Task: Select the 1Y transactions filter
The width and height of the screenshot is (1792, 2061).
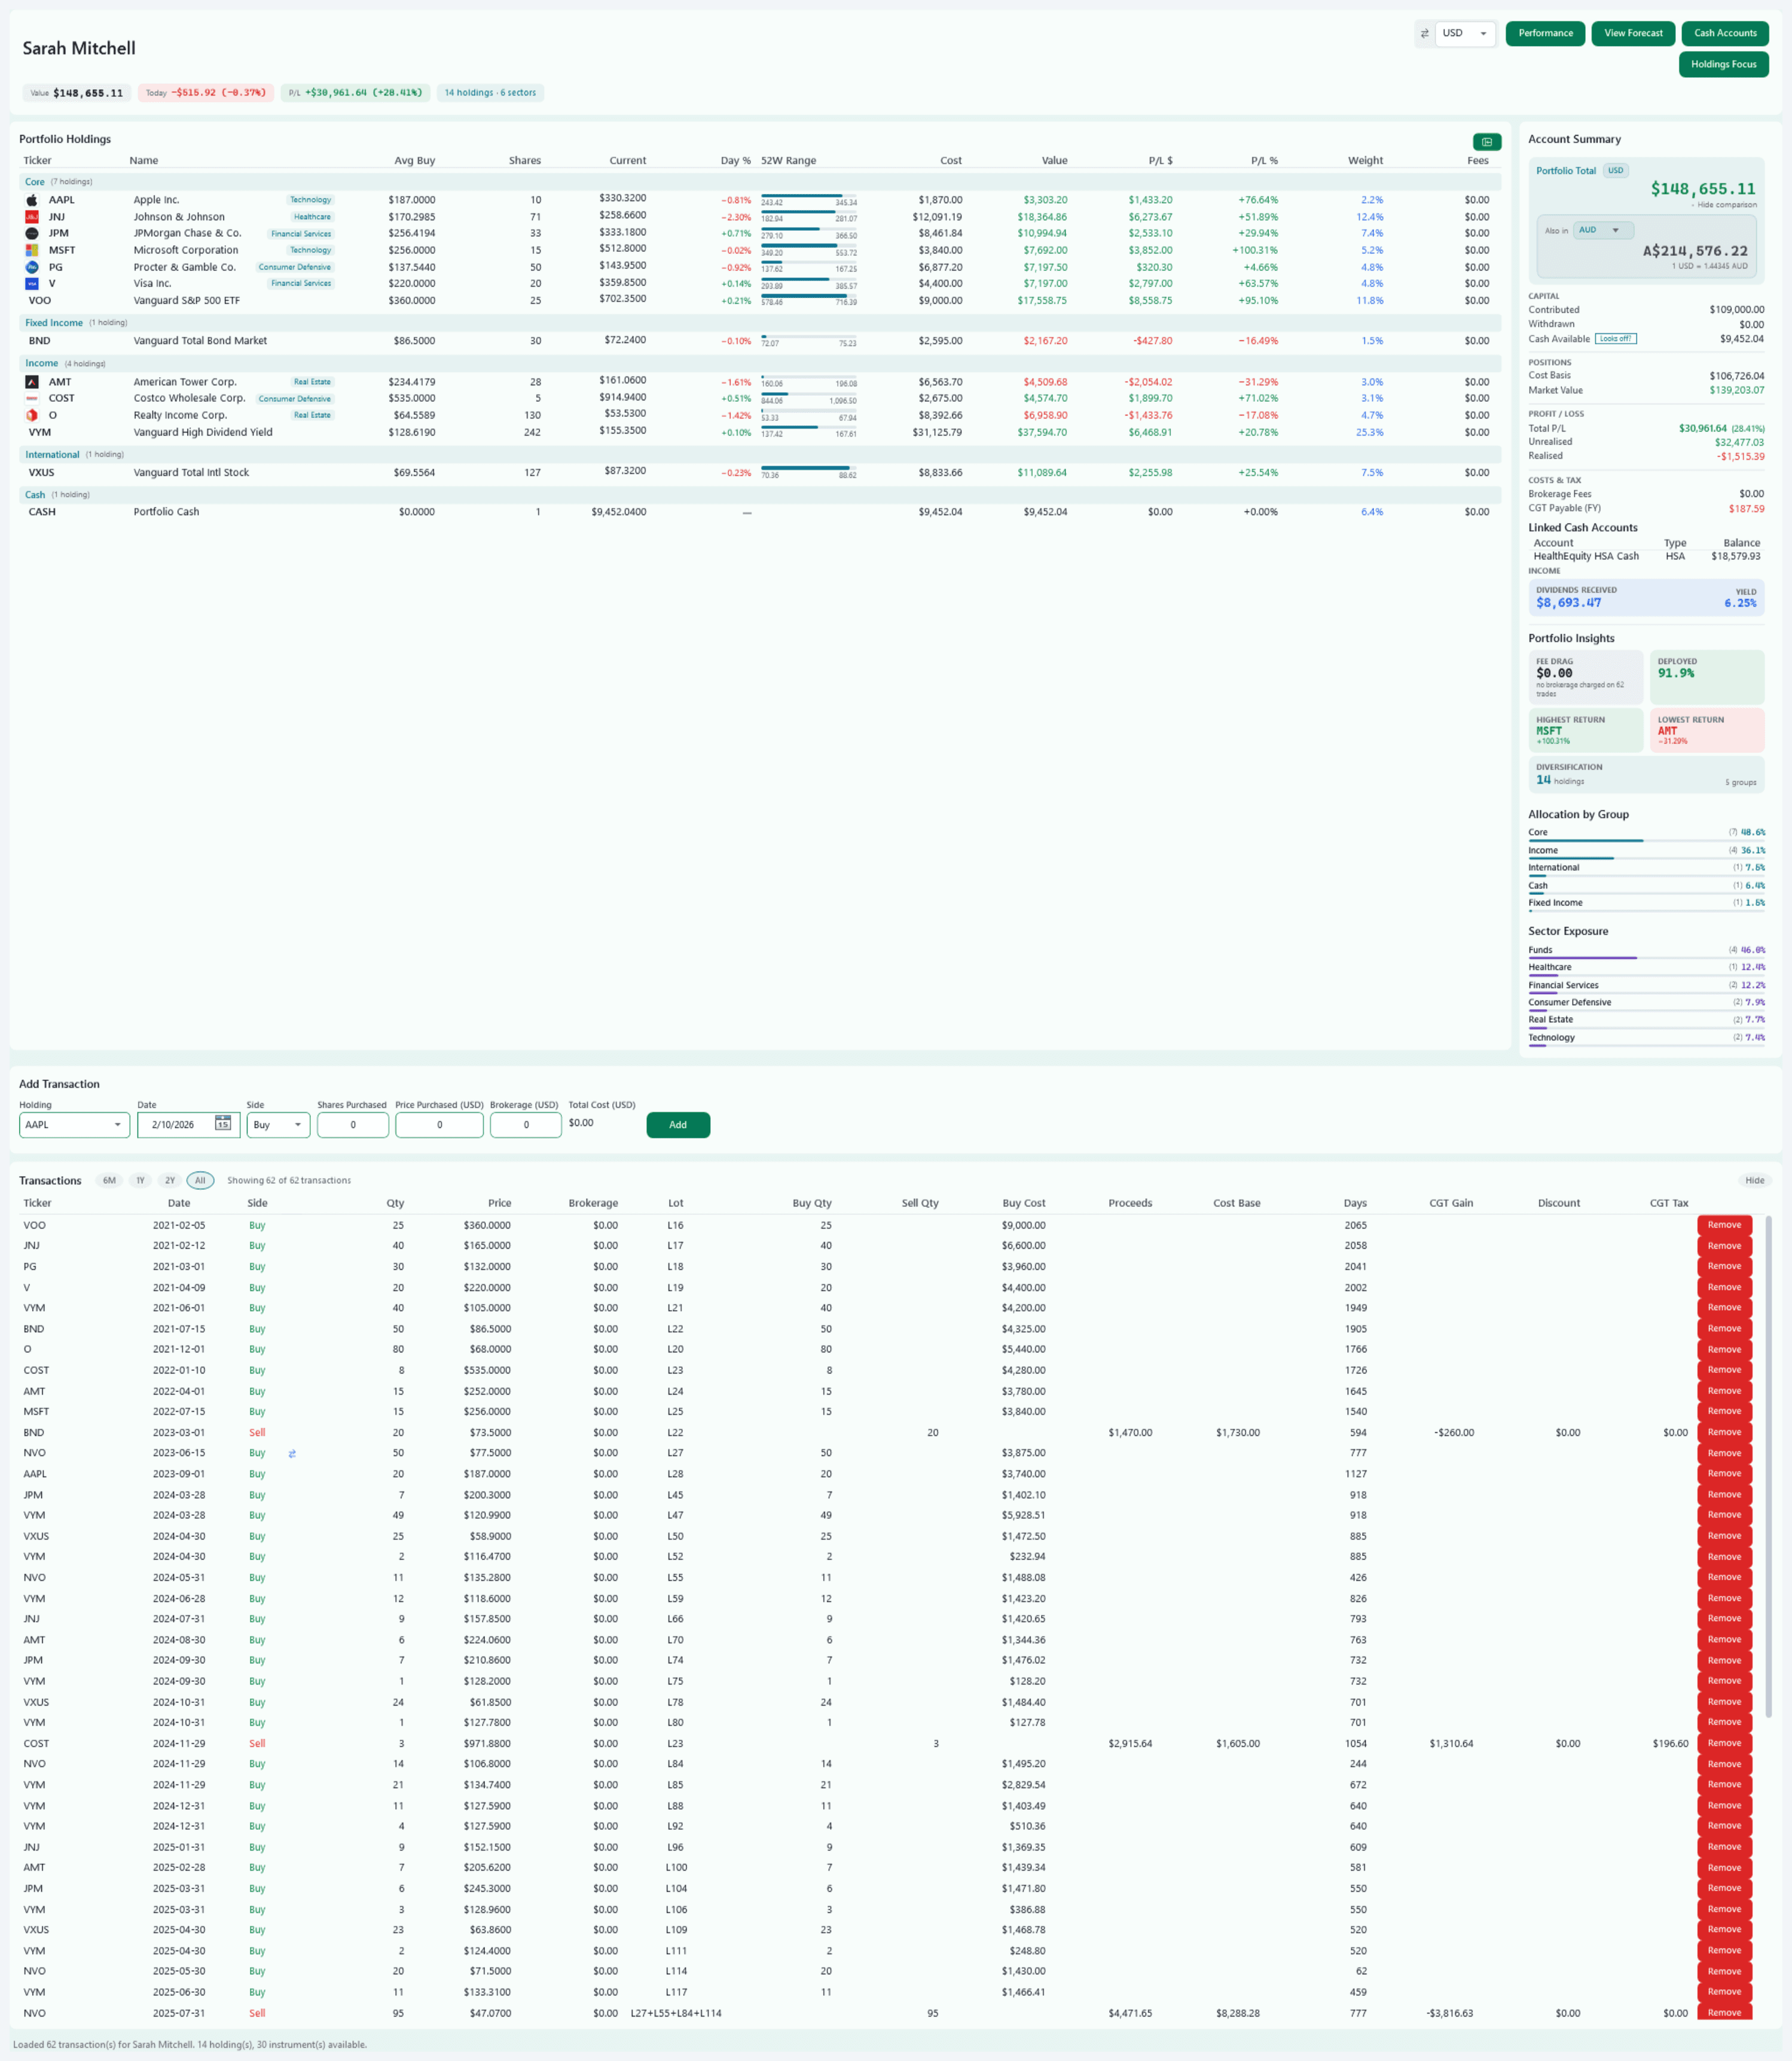Action: 140,1180
